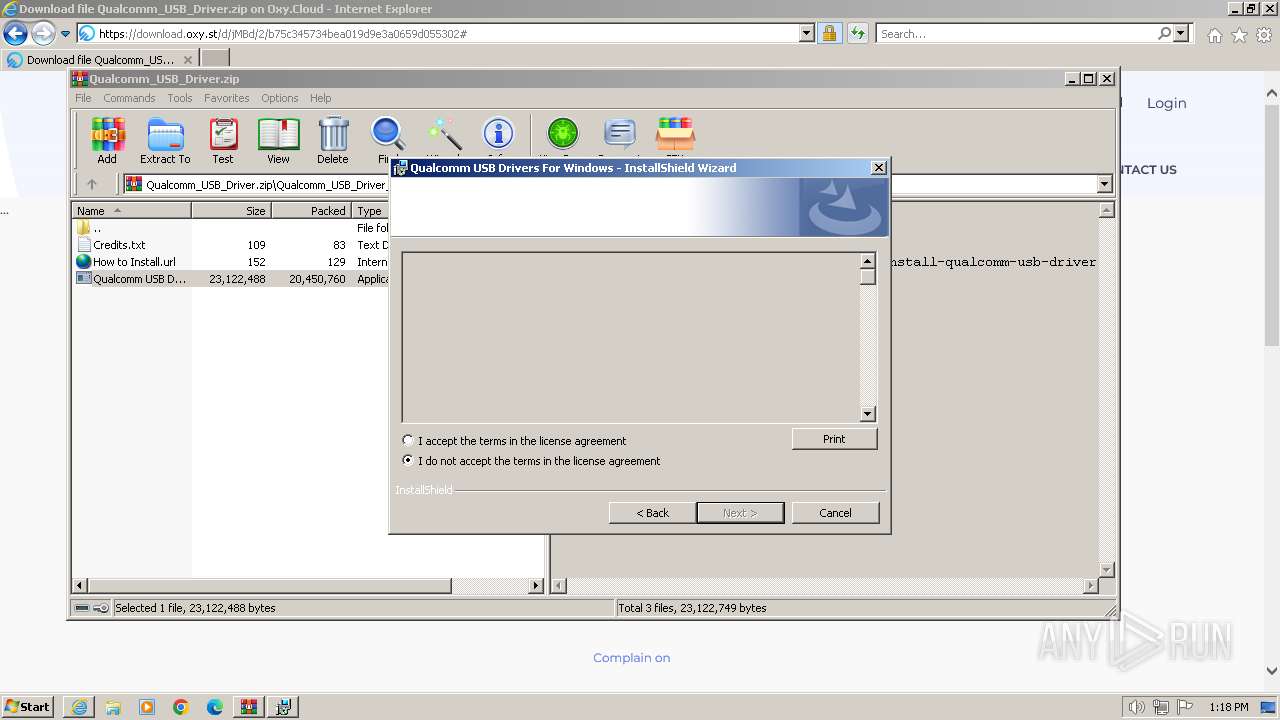1280x720 pixels.
Task: Select Credits.txt in archive list
Action: tap(119, 245)
